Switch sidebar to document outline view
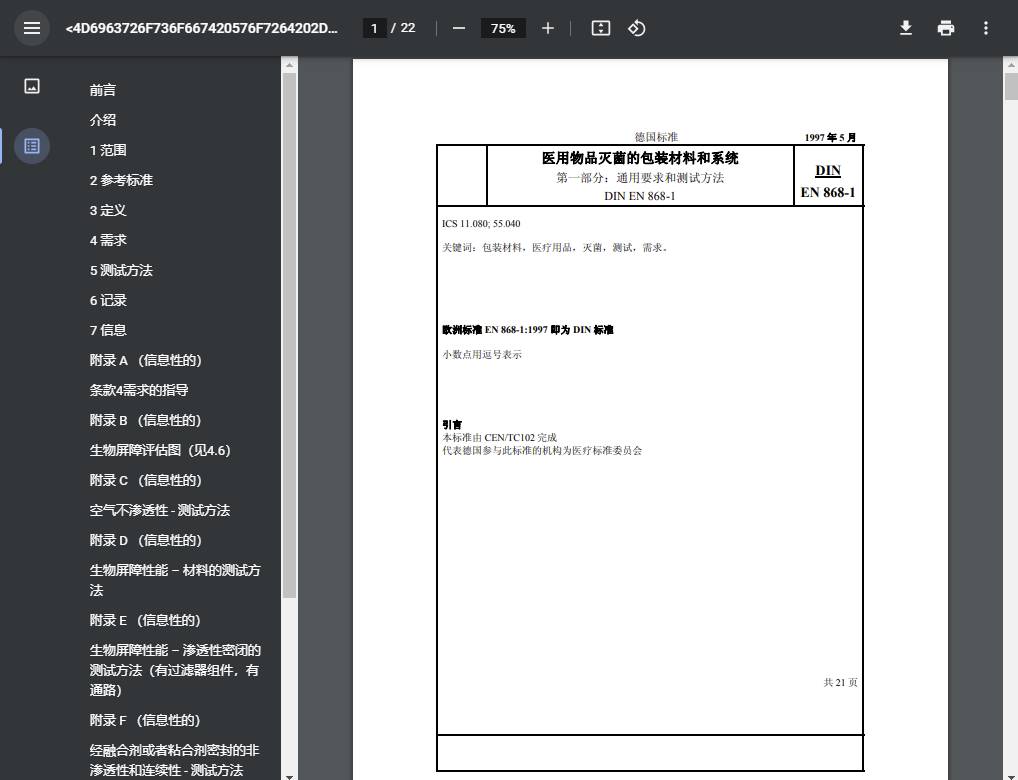 coord(31,146)
